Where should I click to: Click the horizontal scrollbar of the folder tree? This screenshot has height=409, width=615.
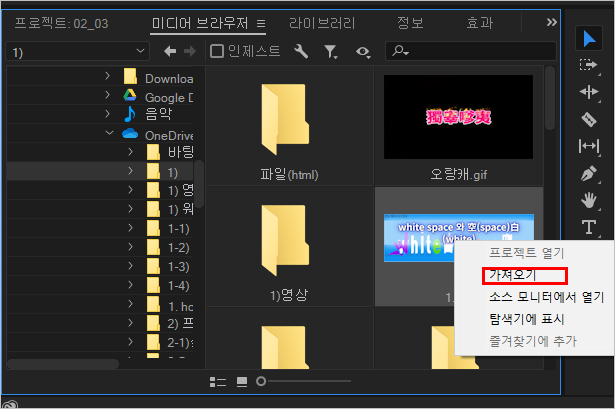point(63,364)
